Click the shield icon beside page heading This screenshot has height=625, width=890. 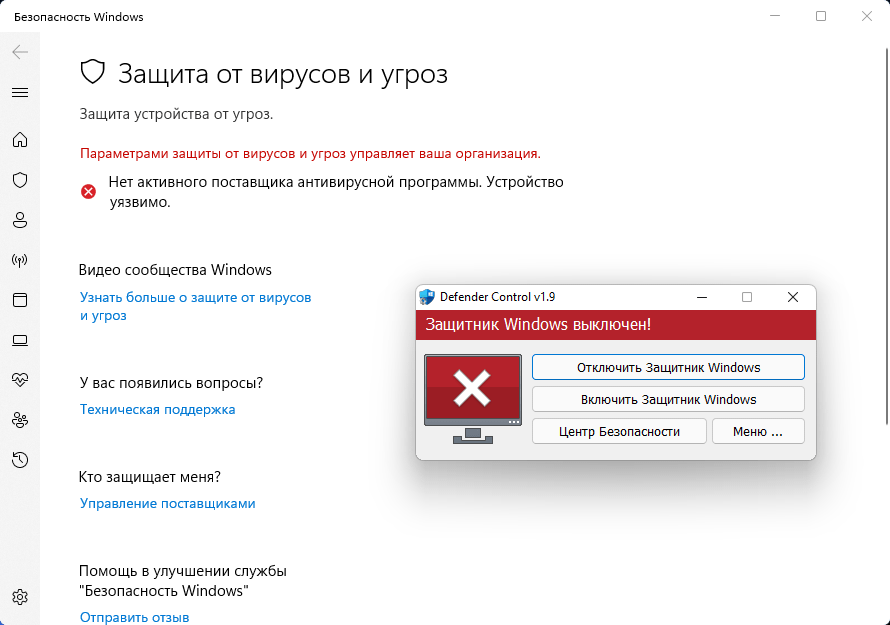coord(93,73)
